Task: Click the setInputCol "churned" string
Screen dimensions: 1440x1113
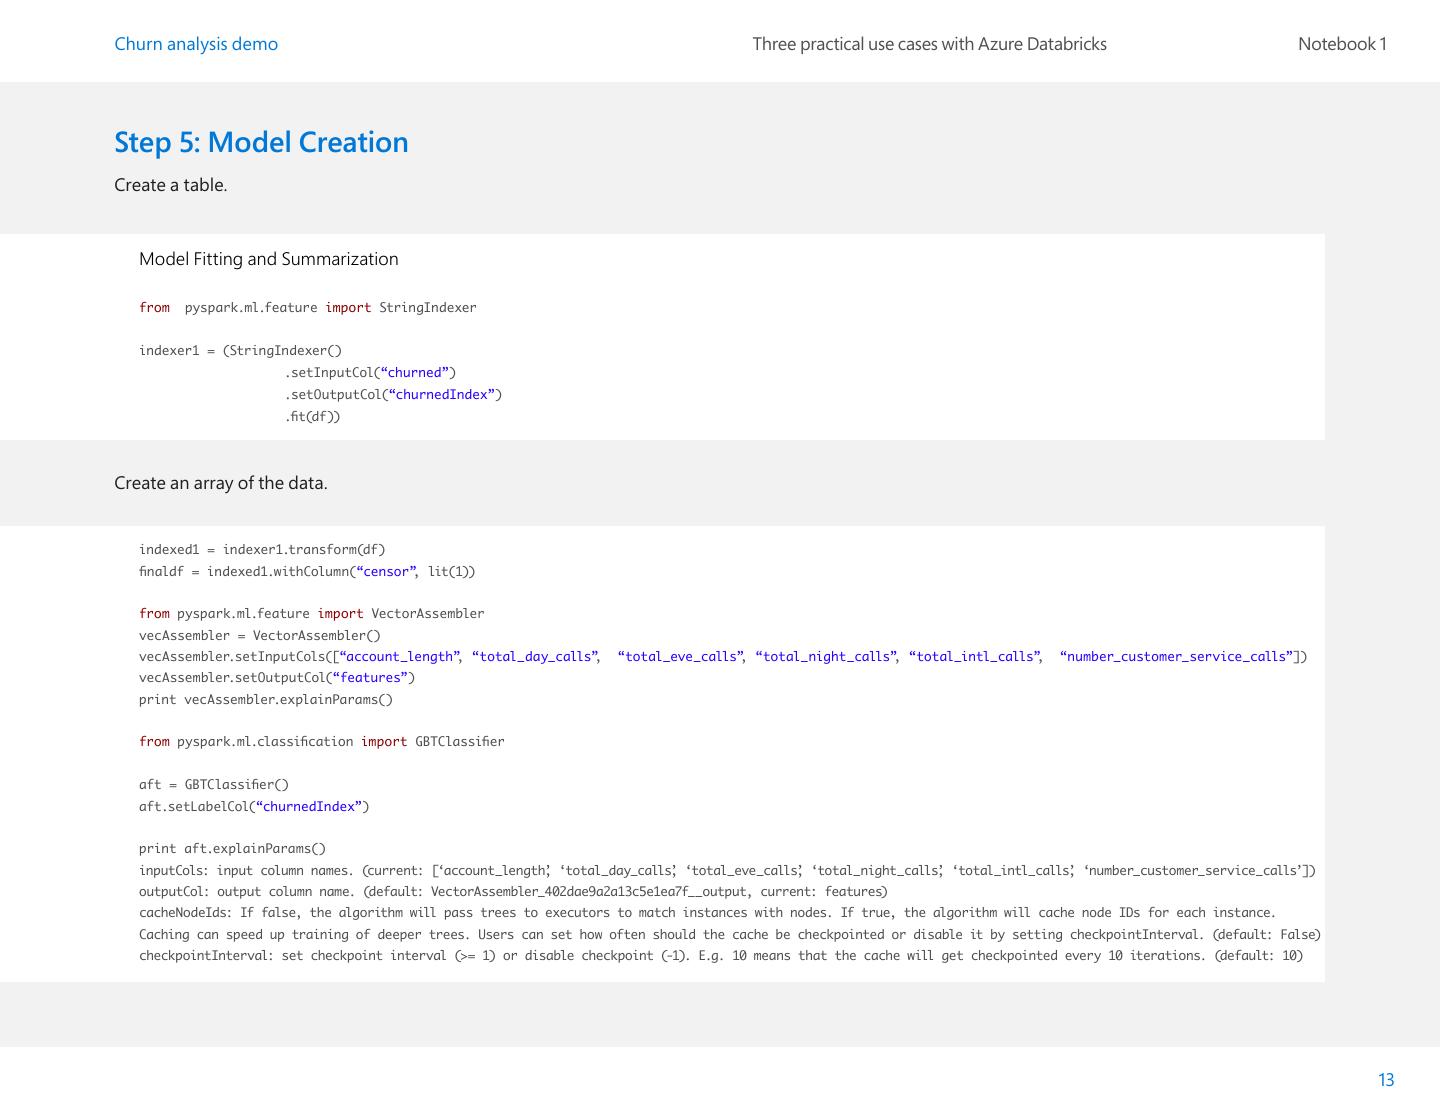Action: pos(418,373)
